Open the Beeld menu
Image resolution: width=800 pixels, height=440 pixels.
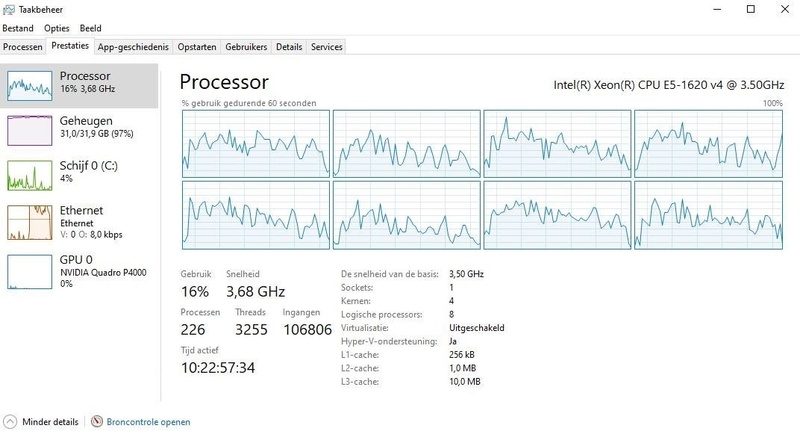(90, 27)
